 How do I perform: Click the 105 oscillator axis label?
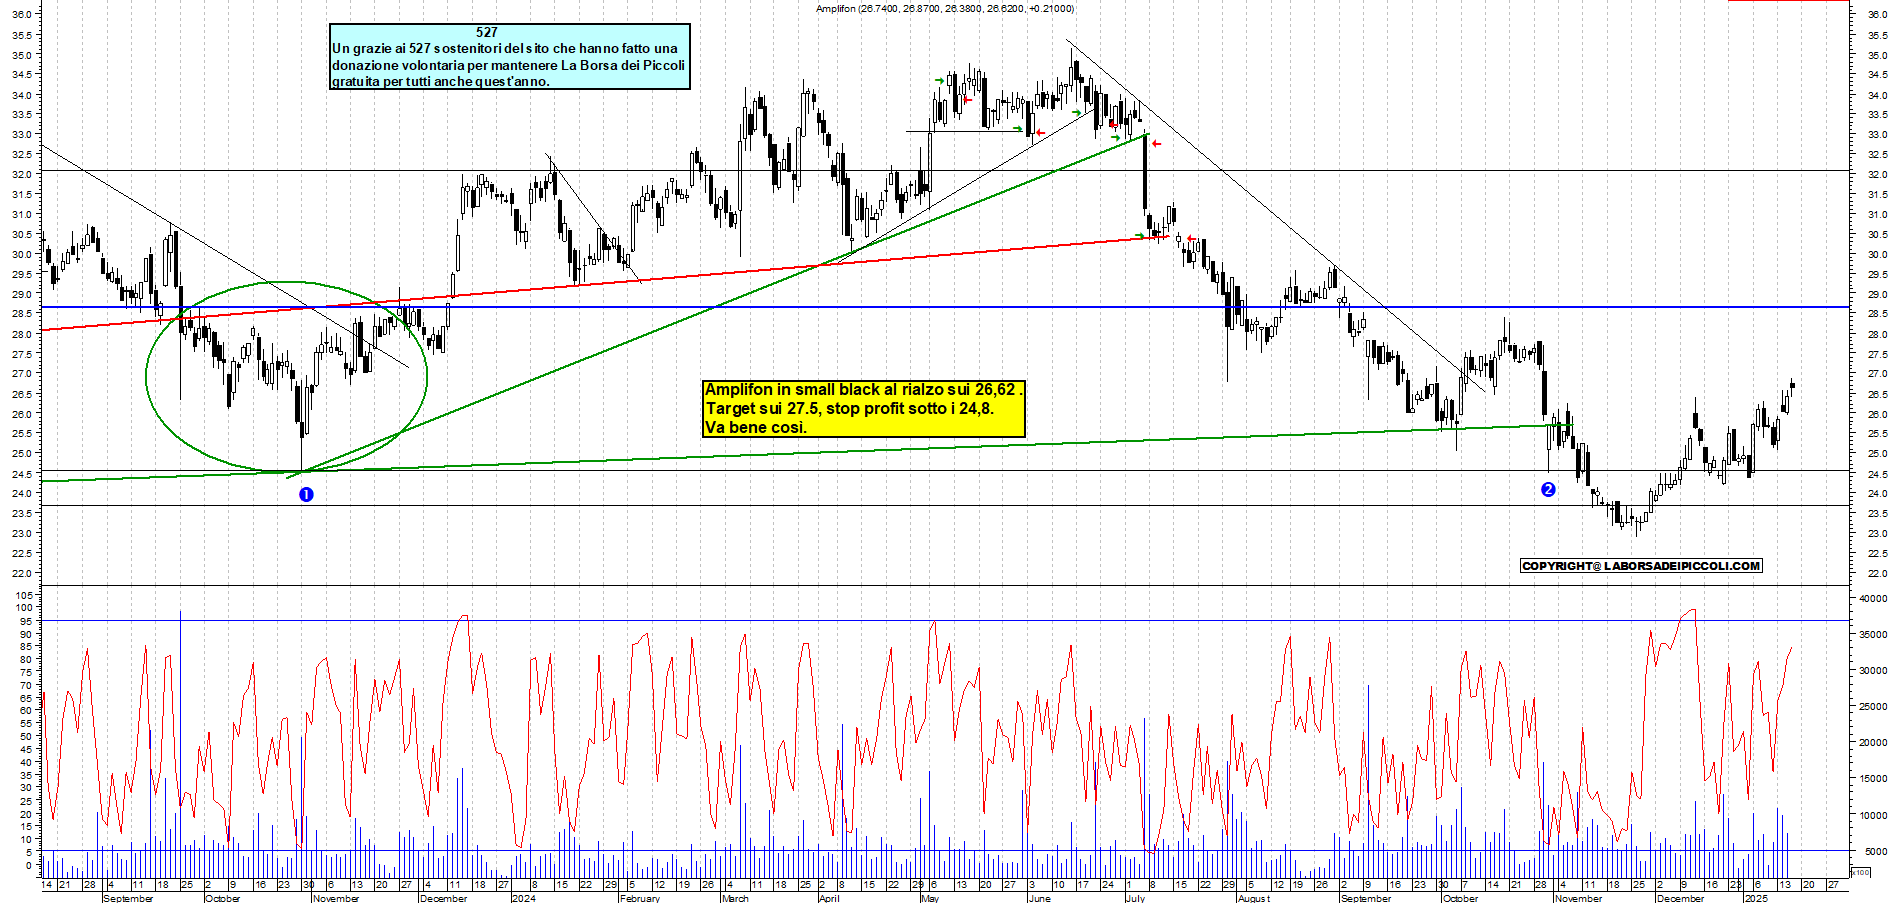coord(24,594)
